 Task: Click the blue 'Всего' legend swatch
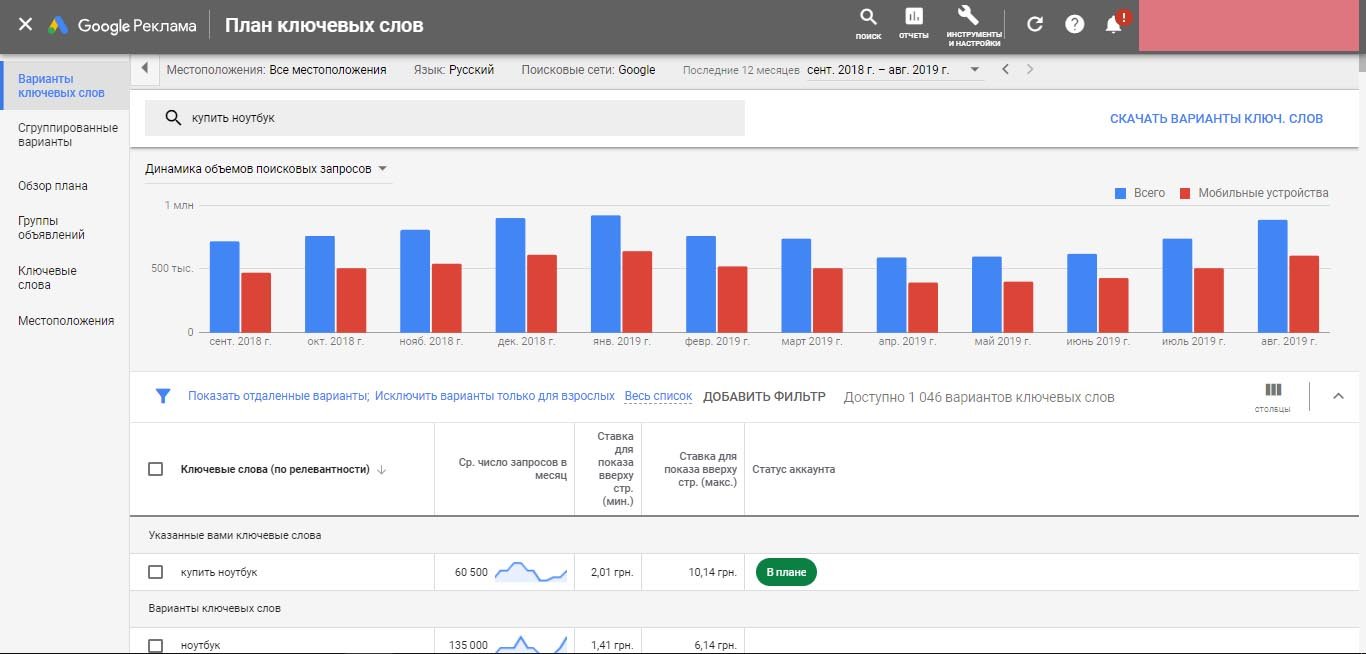point(1121,193)
